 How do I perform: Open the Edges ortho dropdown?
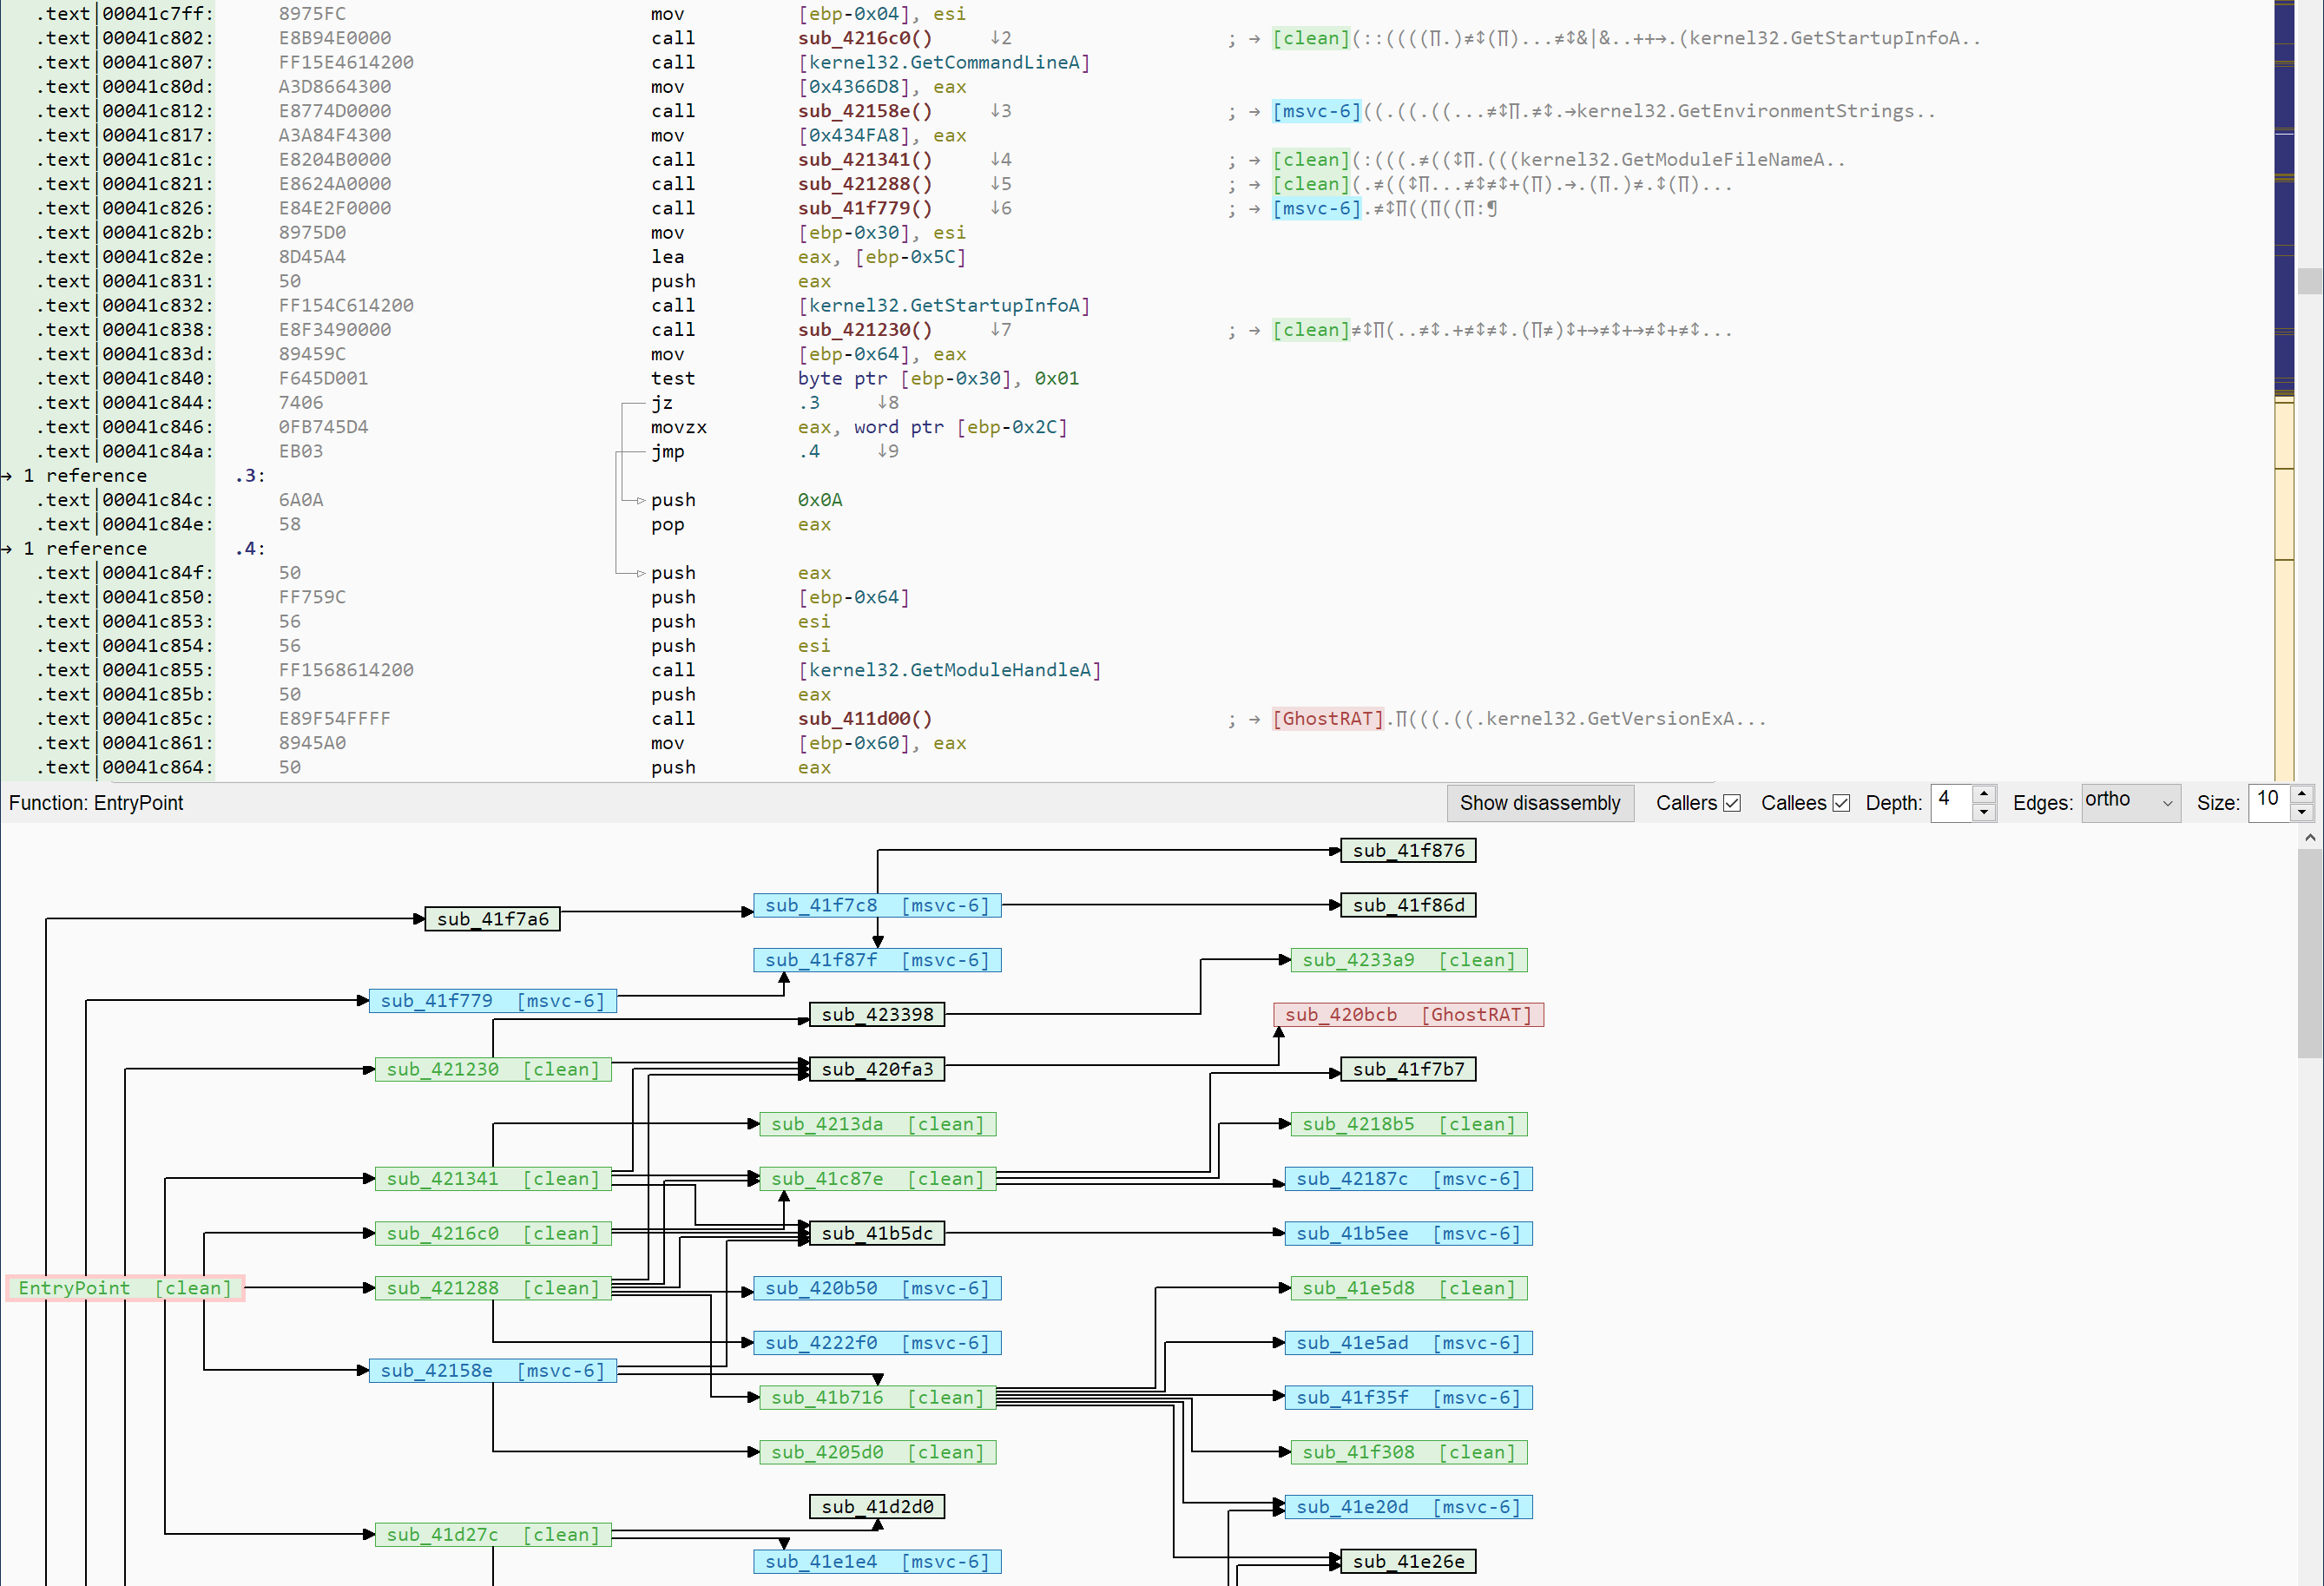tap(2130, 802)
